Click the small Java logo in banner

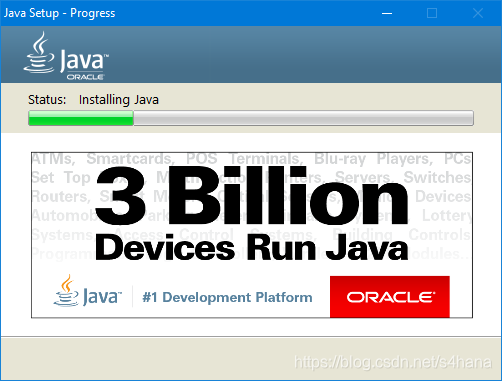point(88,291)
